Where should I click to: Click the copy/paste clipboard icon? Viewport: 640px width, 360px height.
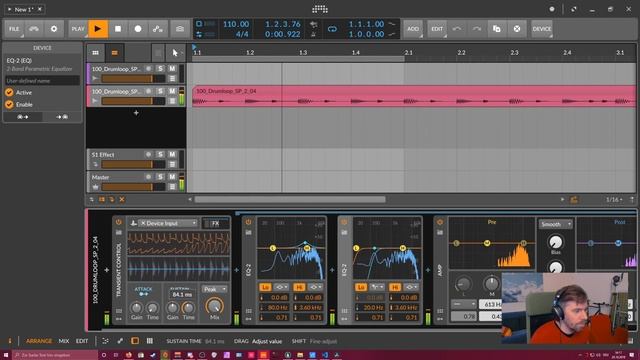coord(497,29)
